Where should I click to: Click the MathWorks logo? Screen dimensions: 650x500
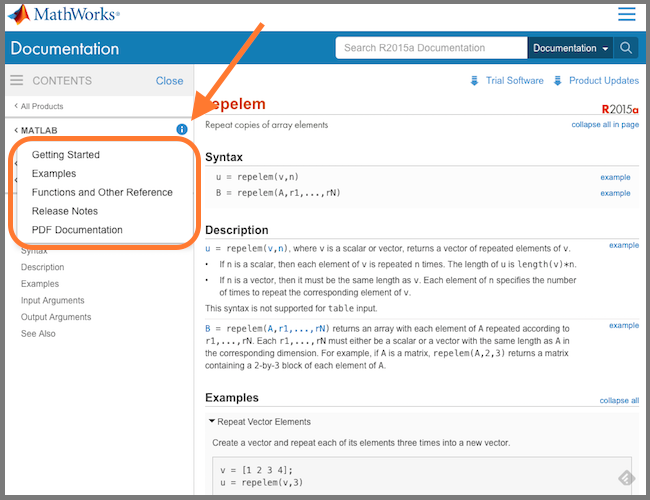(x=64, y=15)
